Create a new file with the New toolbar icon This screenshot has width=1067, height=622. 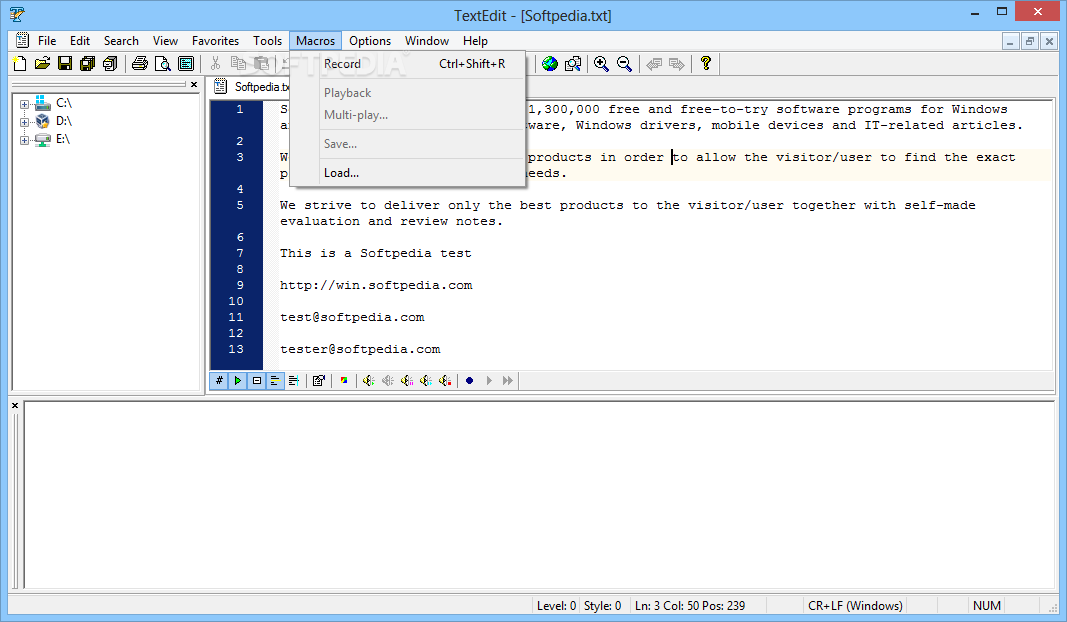(20, 64)
